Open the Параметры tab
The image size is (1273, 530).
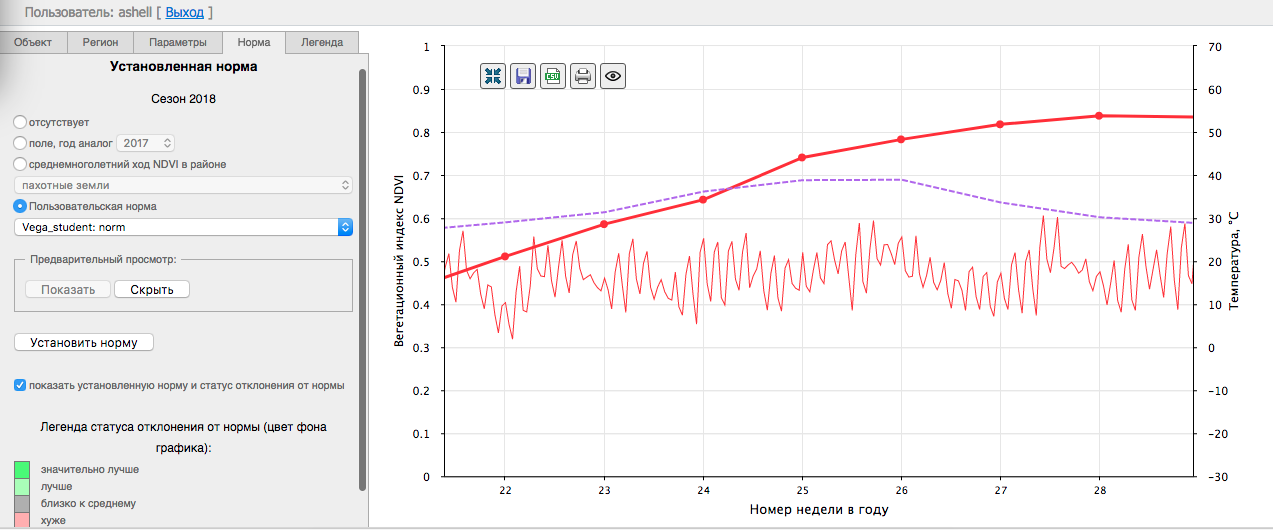[x=178, y=42]
